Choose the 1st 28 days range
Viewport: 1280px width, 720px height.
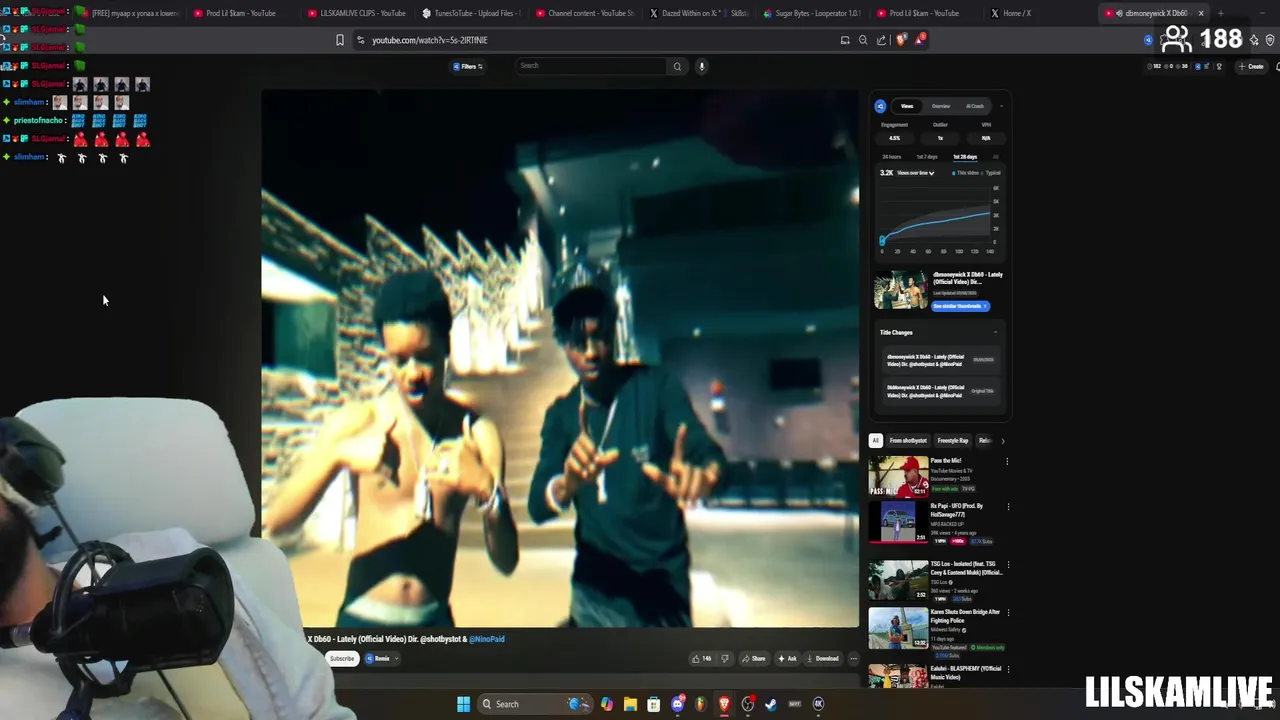pos(965,157)
